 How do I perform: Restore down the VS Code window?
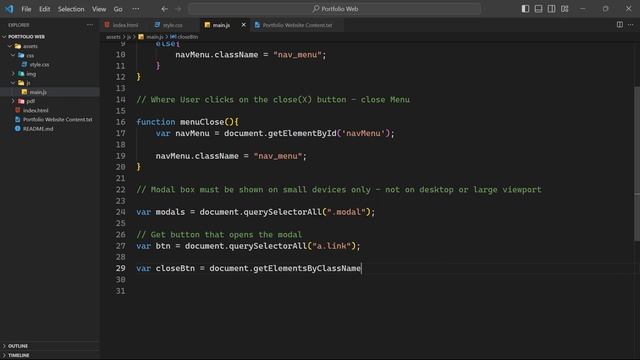click(x=606, y=9)
